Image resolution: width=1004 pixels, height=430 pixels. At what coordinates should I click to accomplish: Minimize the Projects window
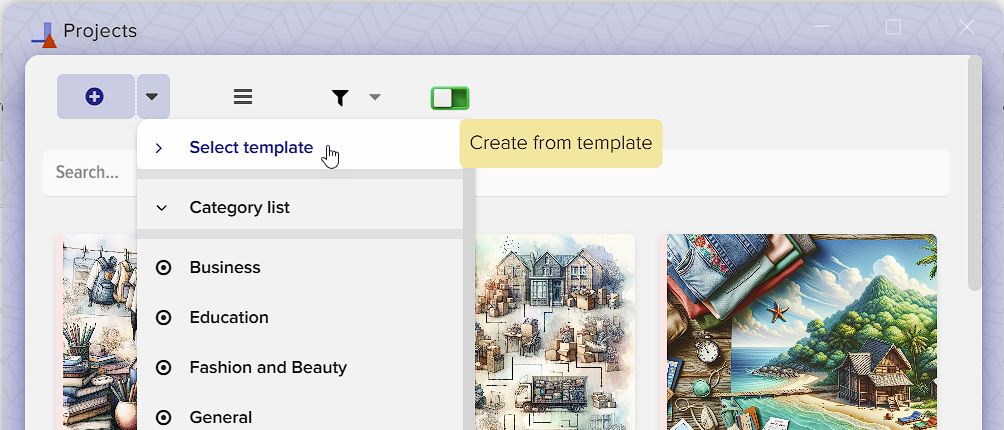pyautogui.click(x=822, y=27)
